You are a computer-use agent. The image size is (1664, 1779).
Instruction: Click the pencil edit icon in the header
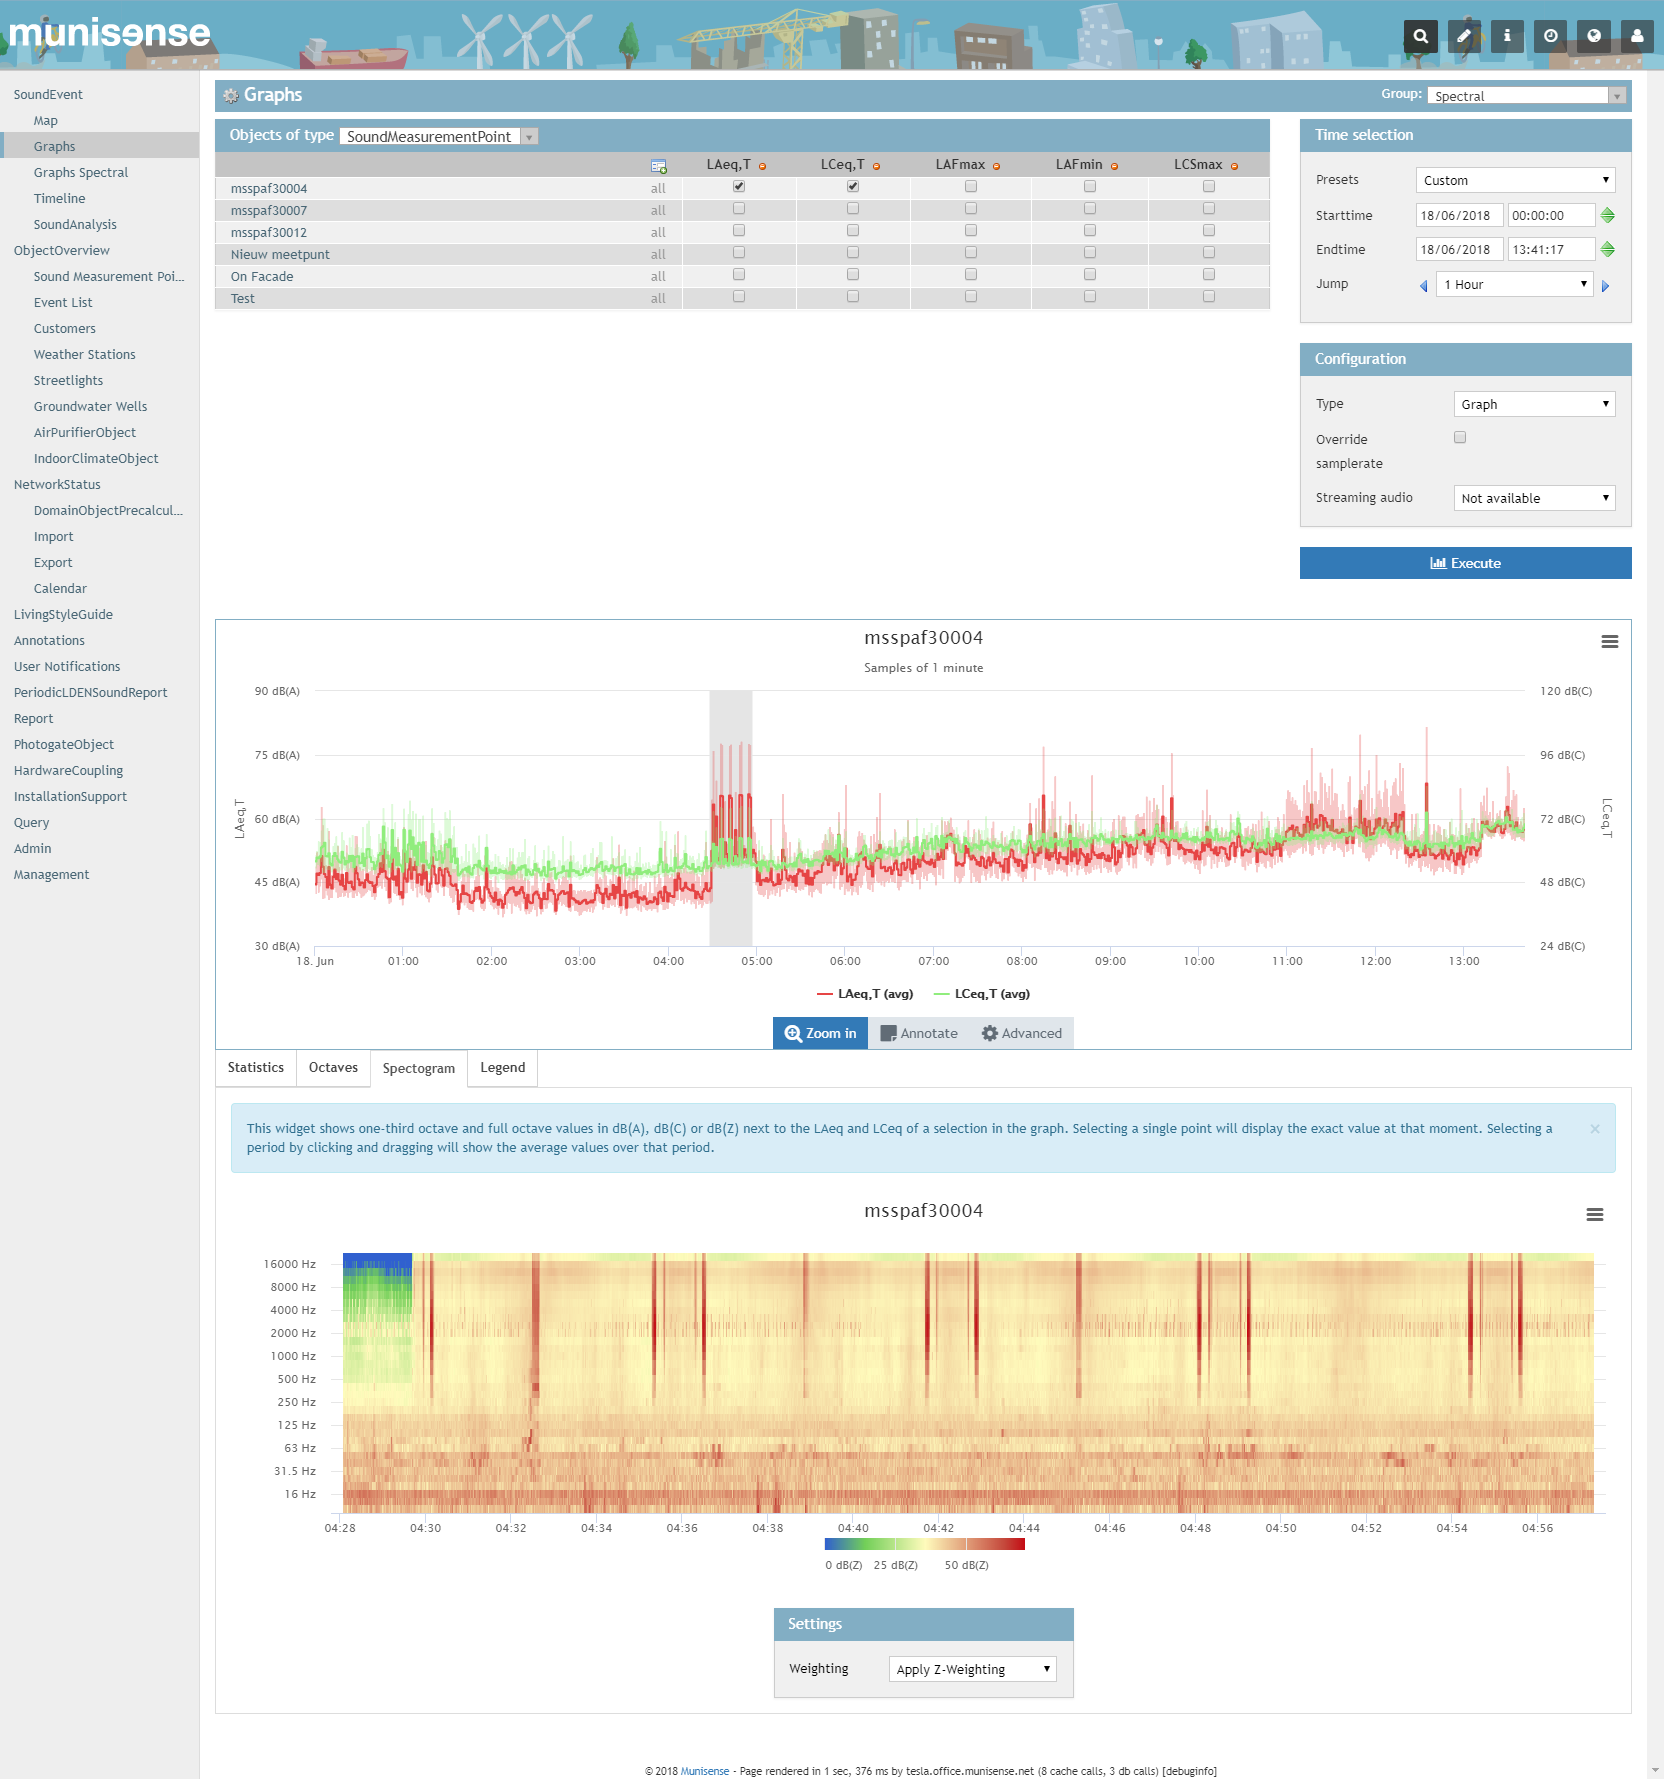coord(1463,36)
